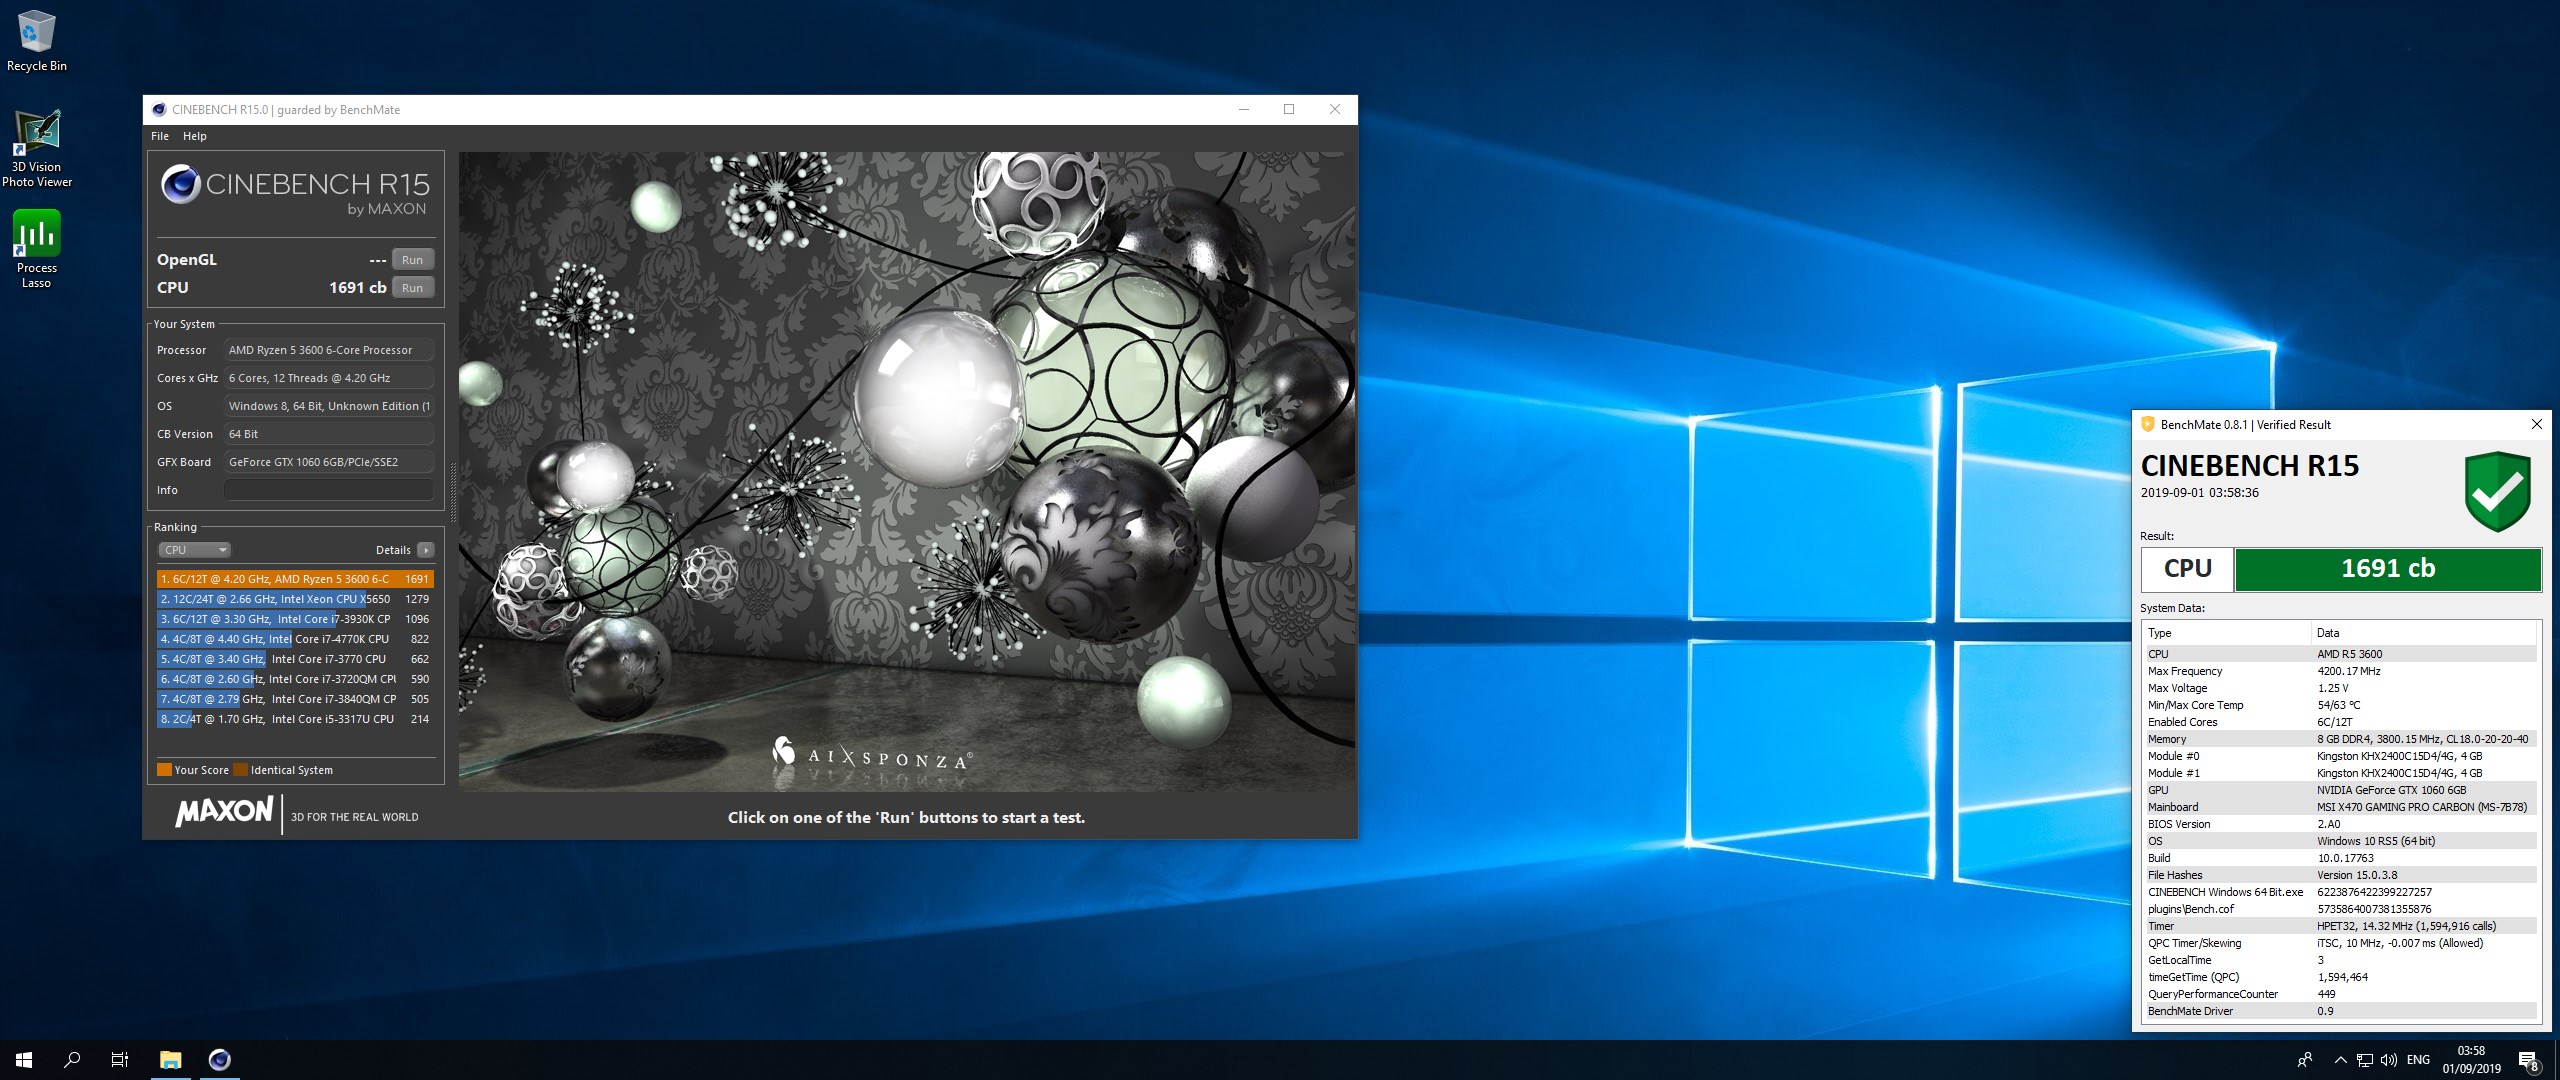The width and height of the screenshot is (2560, 1080).
Task: Click the Details arrow button in Ranking
Action: 426,550
